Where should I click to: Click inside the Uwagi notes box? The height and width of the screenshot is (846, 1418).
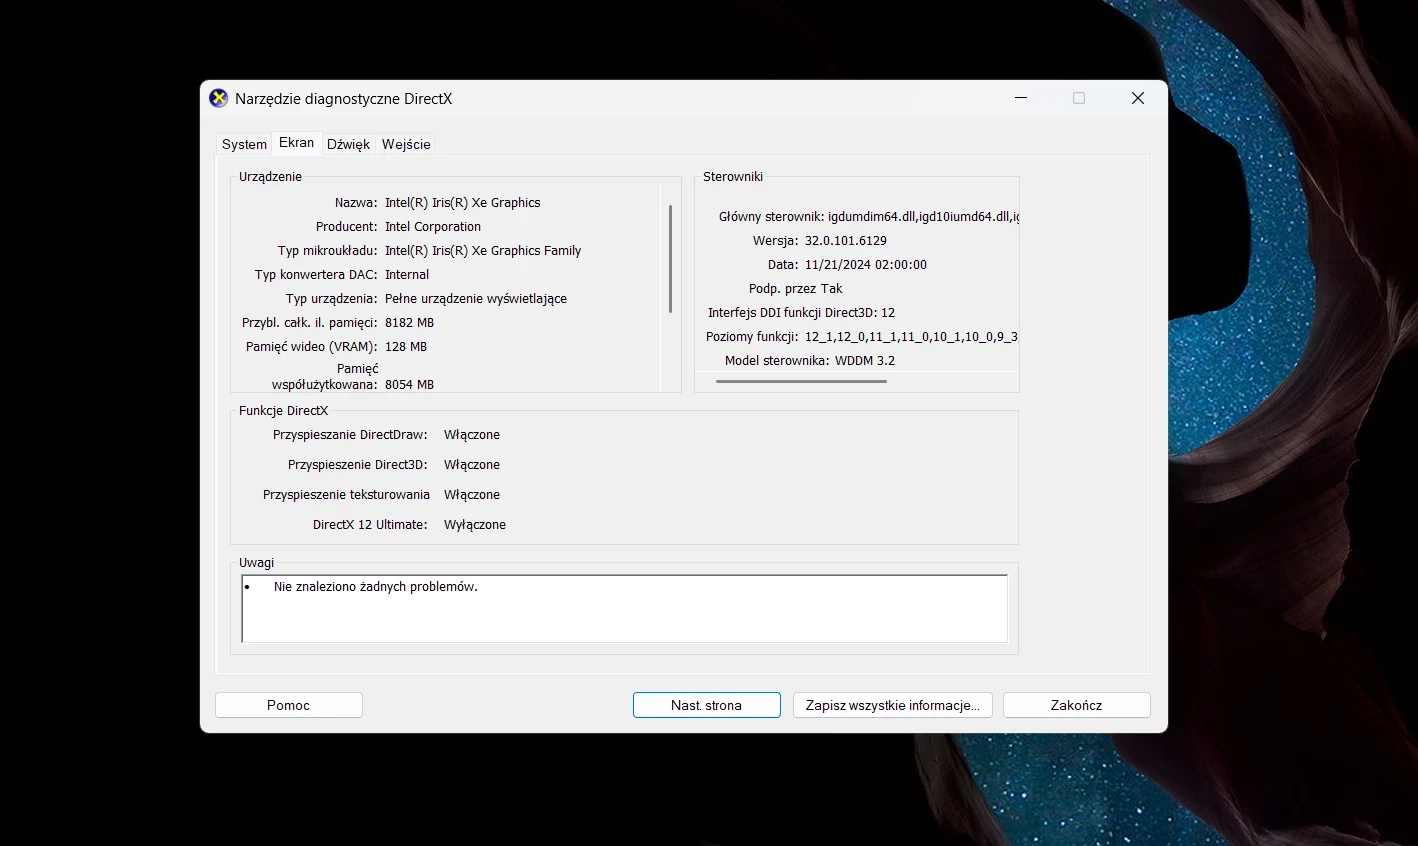[x=625, y=609]
